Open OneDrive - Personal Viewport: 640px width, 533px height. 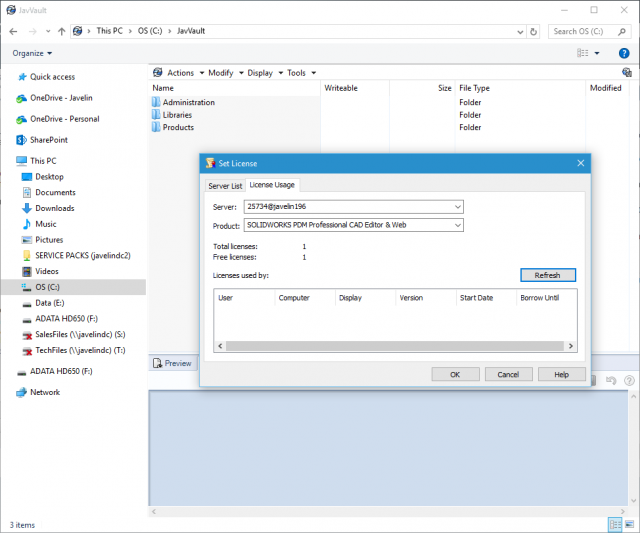(x=64, y=119)
